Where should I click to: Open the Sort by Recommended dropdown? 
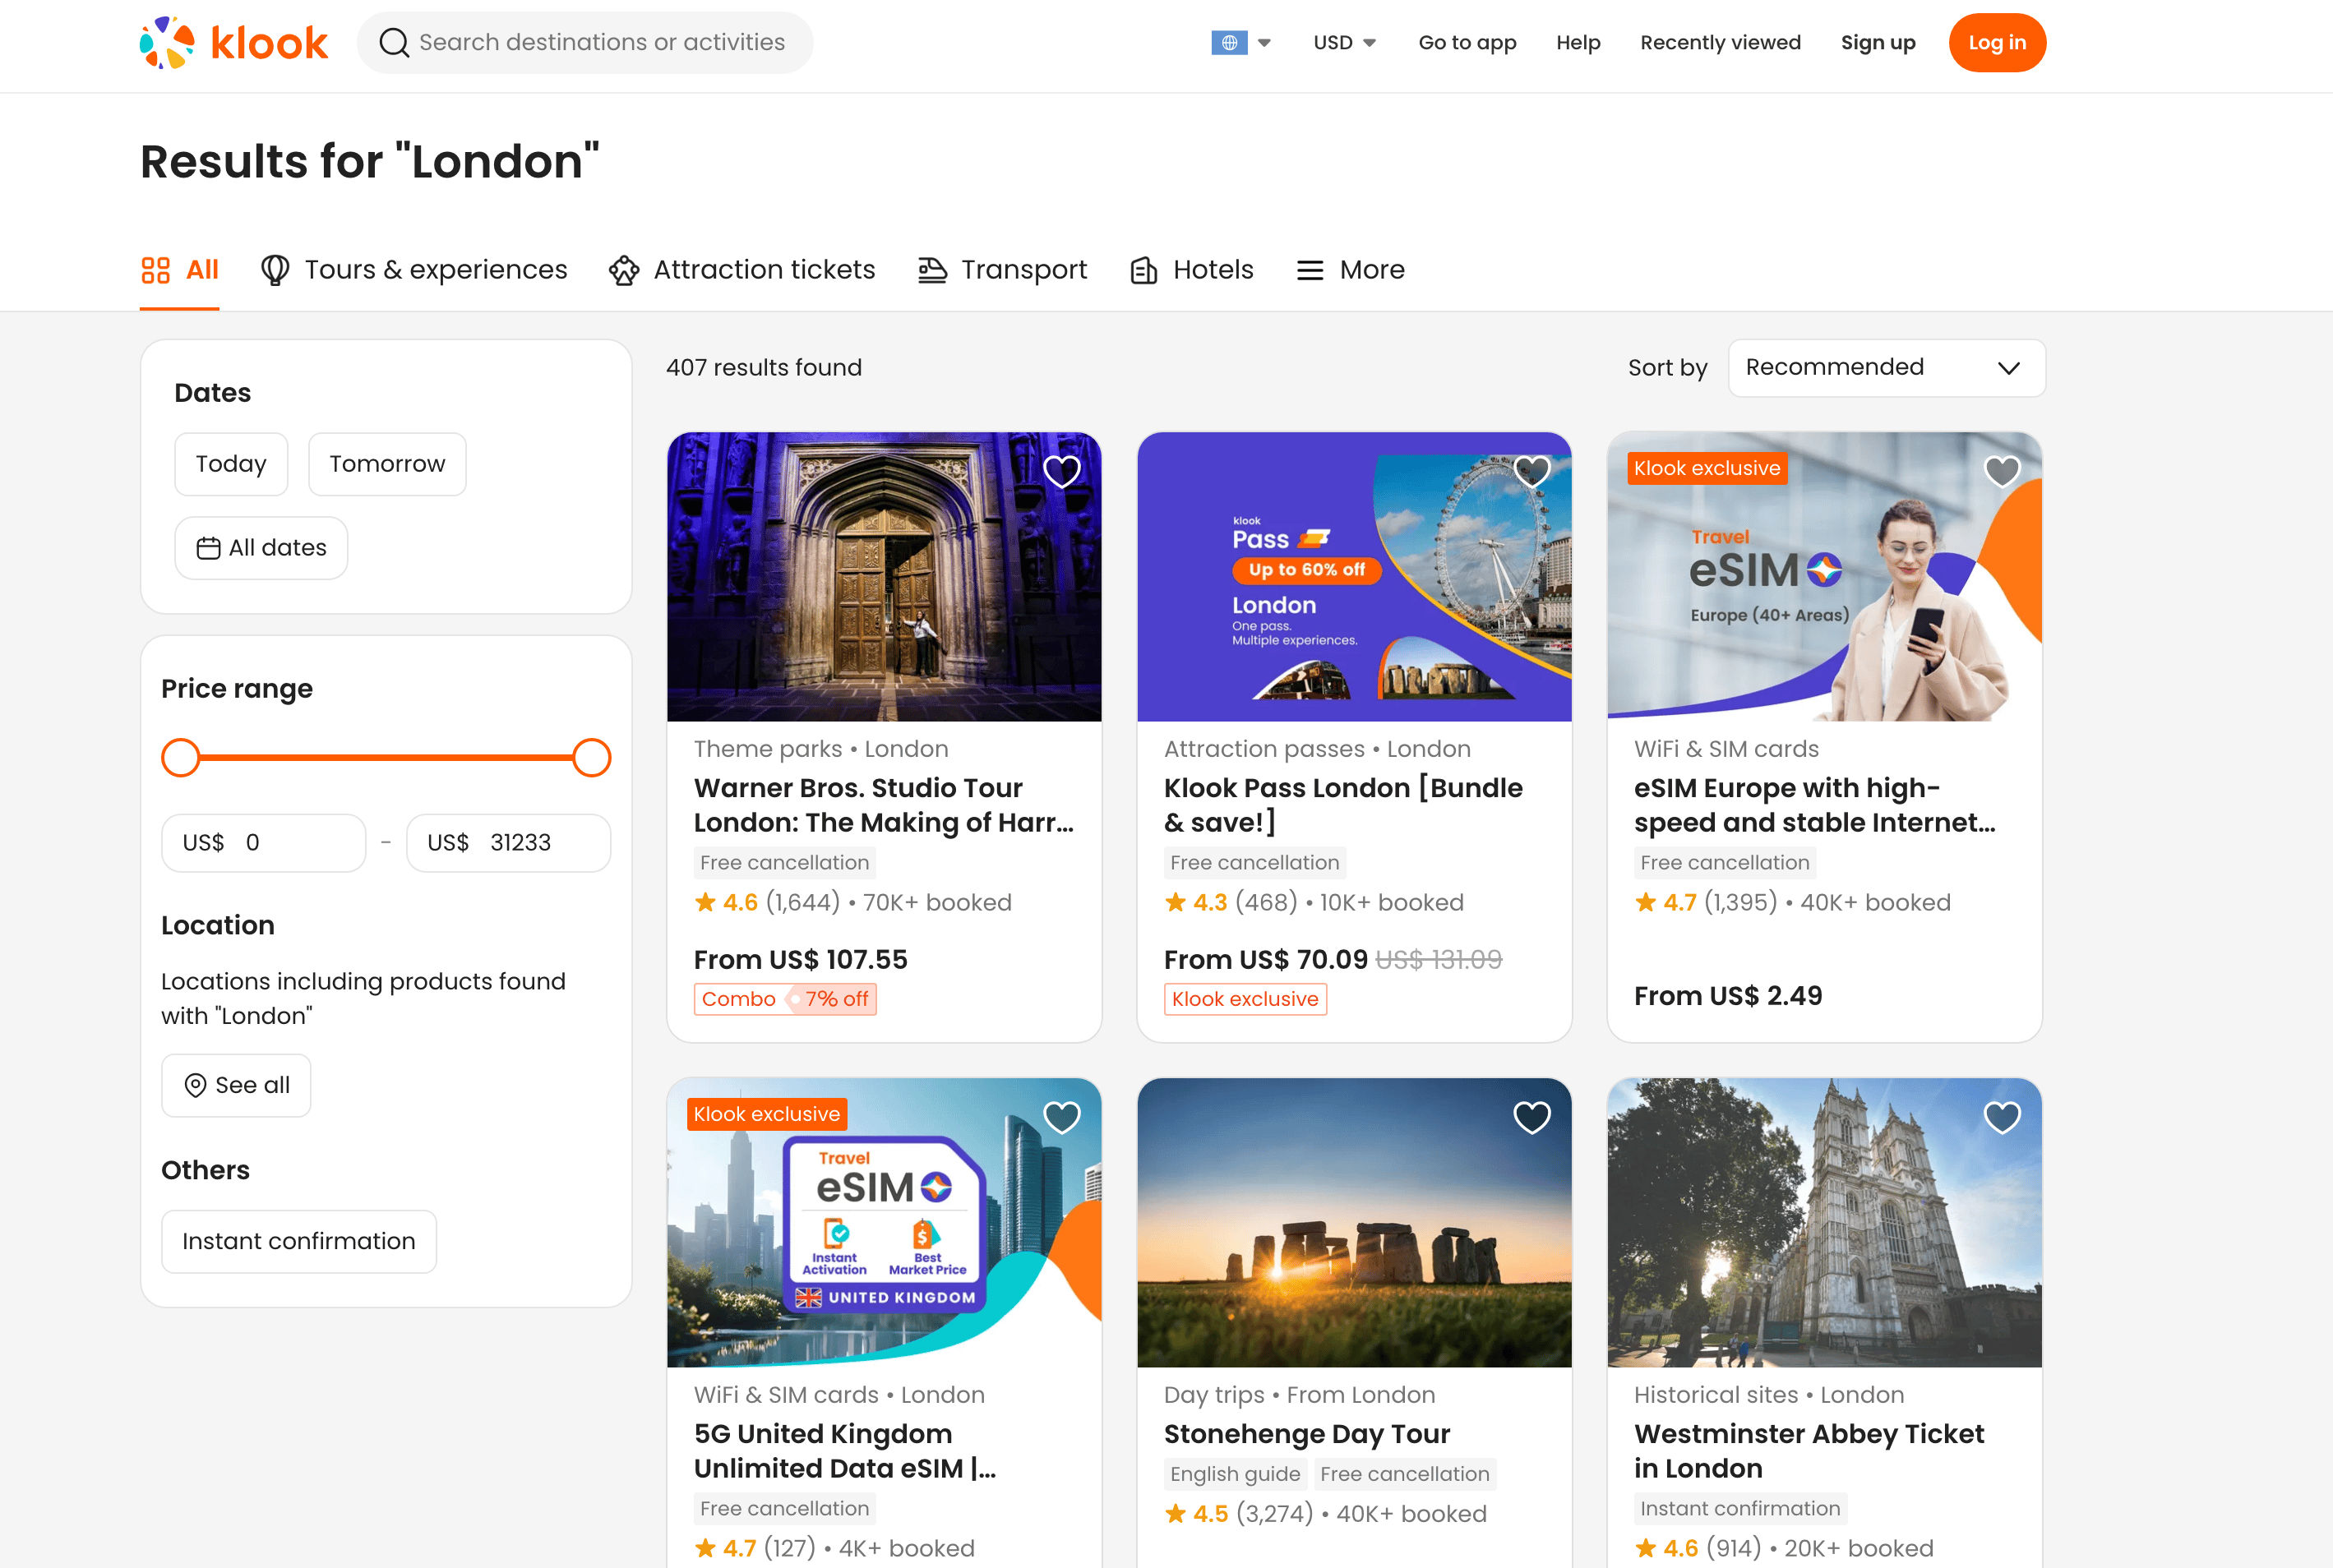tap(1885, 368)
